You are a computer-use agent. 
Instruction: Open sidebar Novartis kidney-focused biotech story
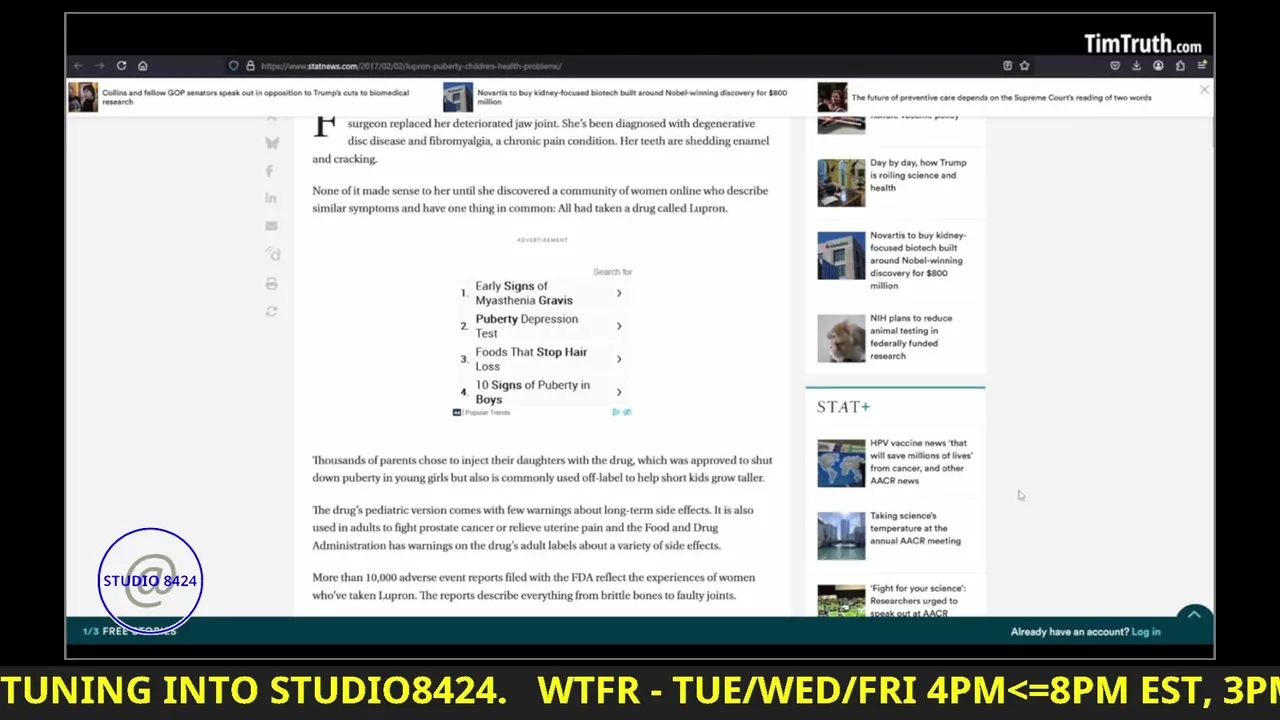pyautogui.click(x=916, y=260)
